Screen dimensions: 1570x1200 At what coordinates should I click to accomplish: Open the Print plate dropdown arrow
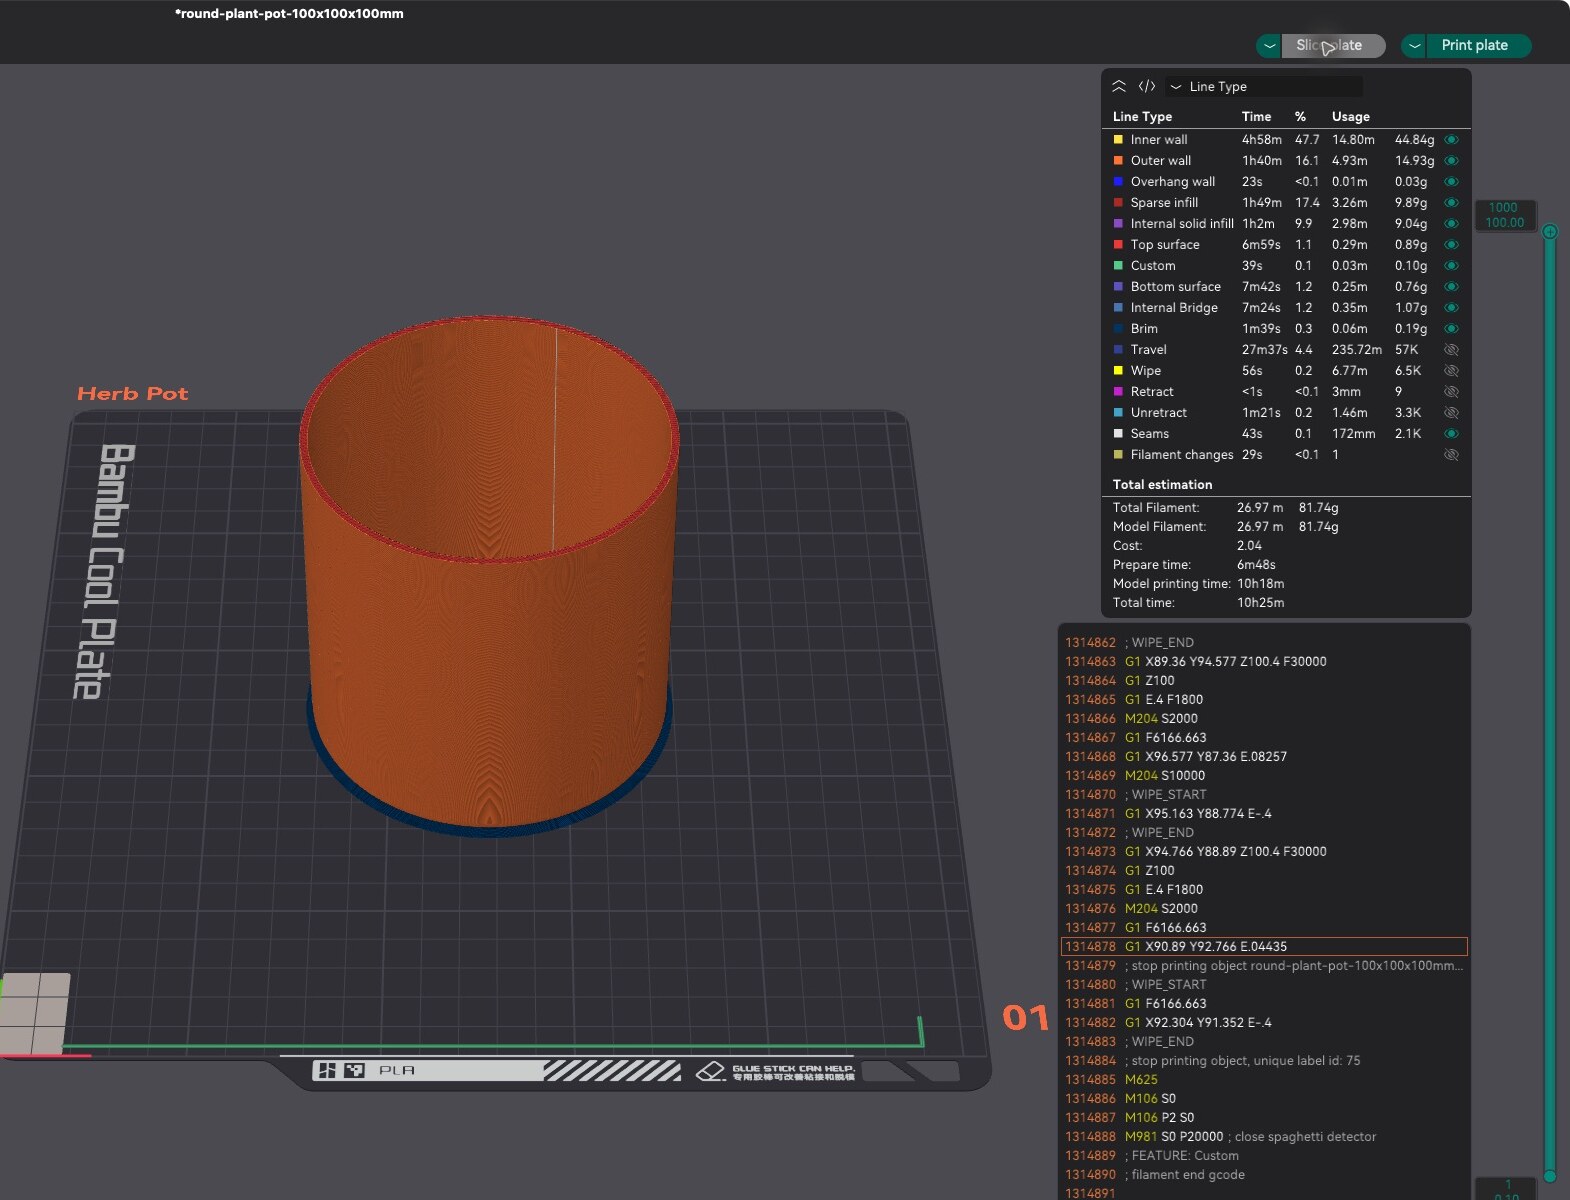pyautogui.click(x=1414, y=46)
